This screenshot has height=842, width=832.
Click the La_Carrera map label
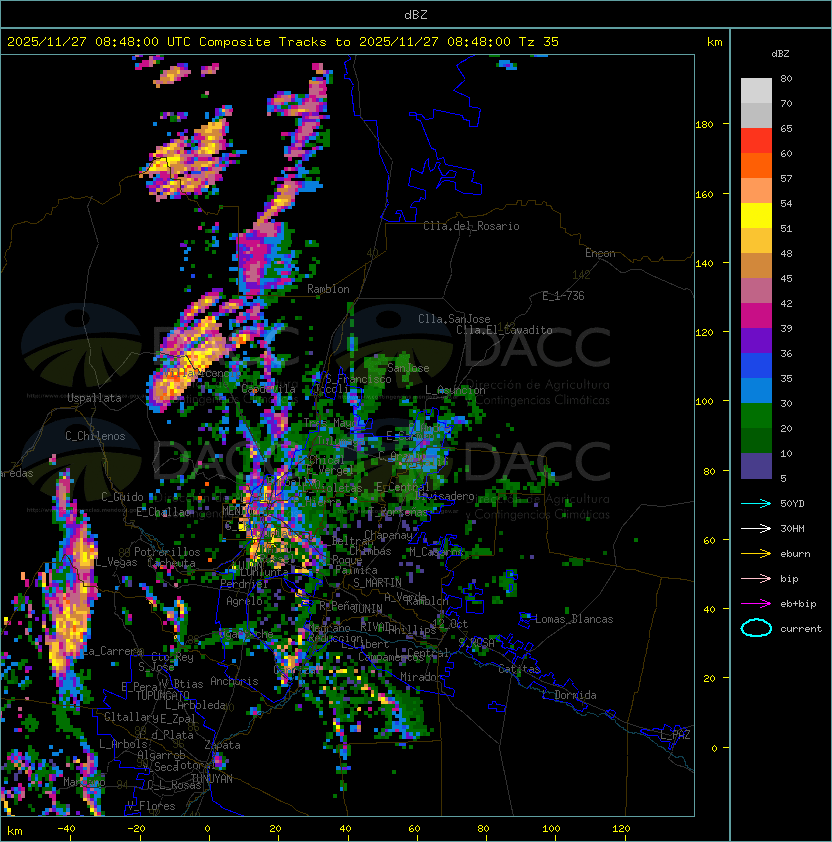tap(113, 651)
